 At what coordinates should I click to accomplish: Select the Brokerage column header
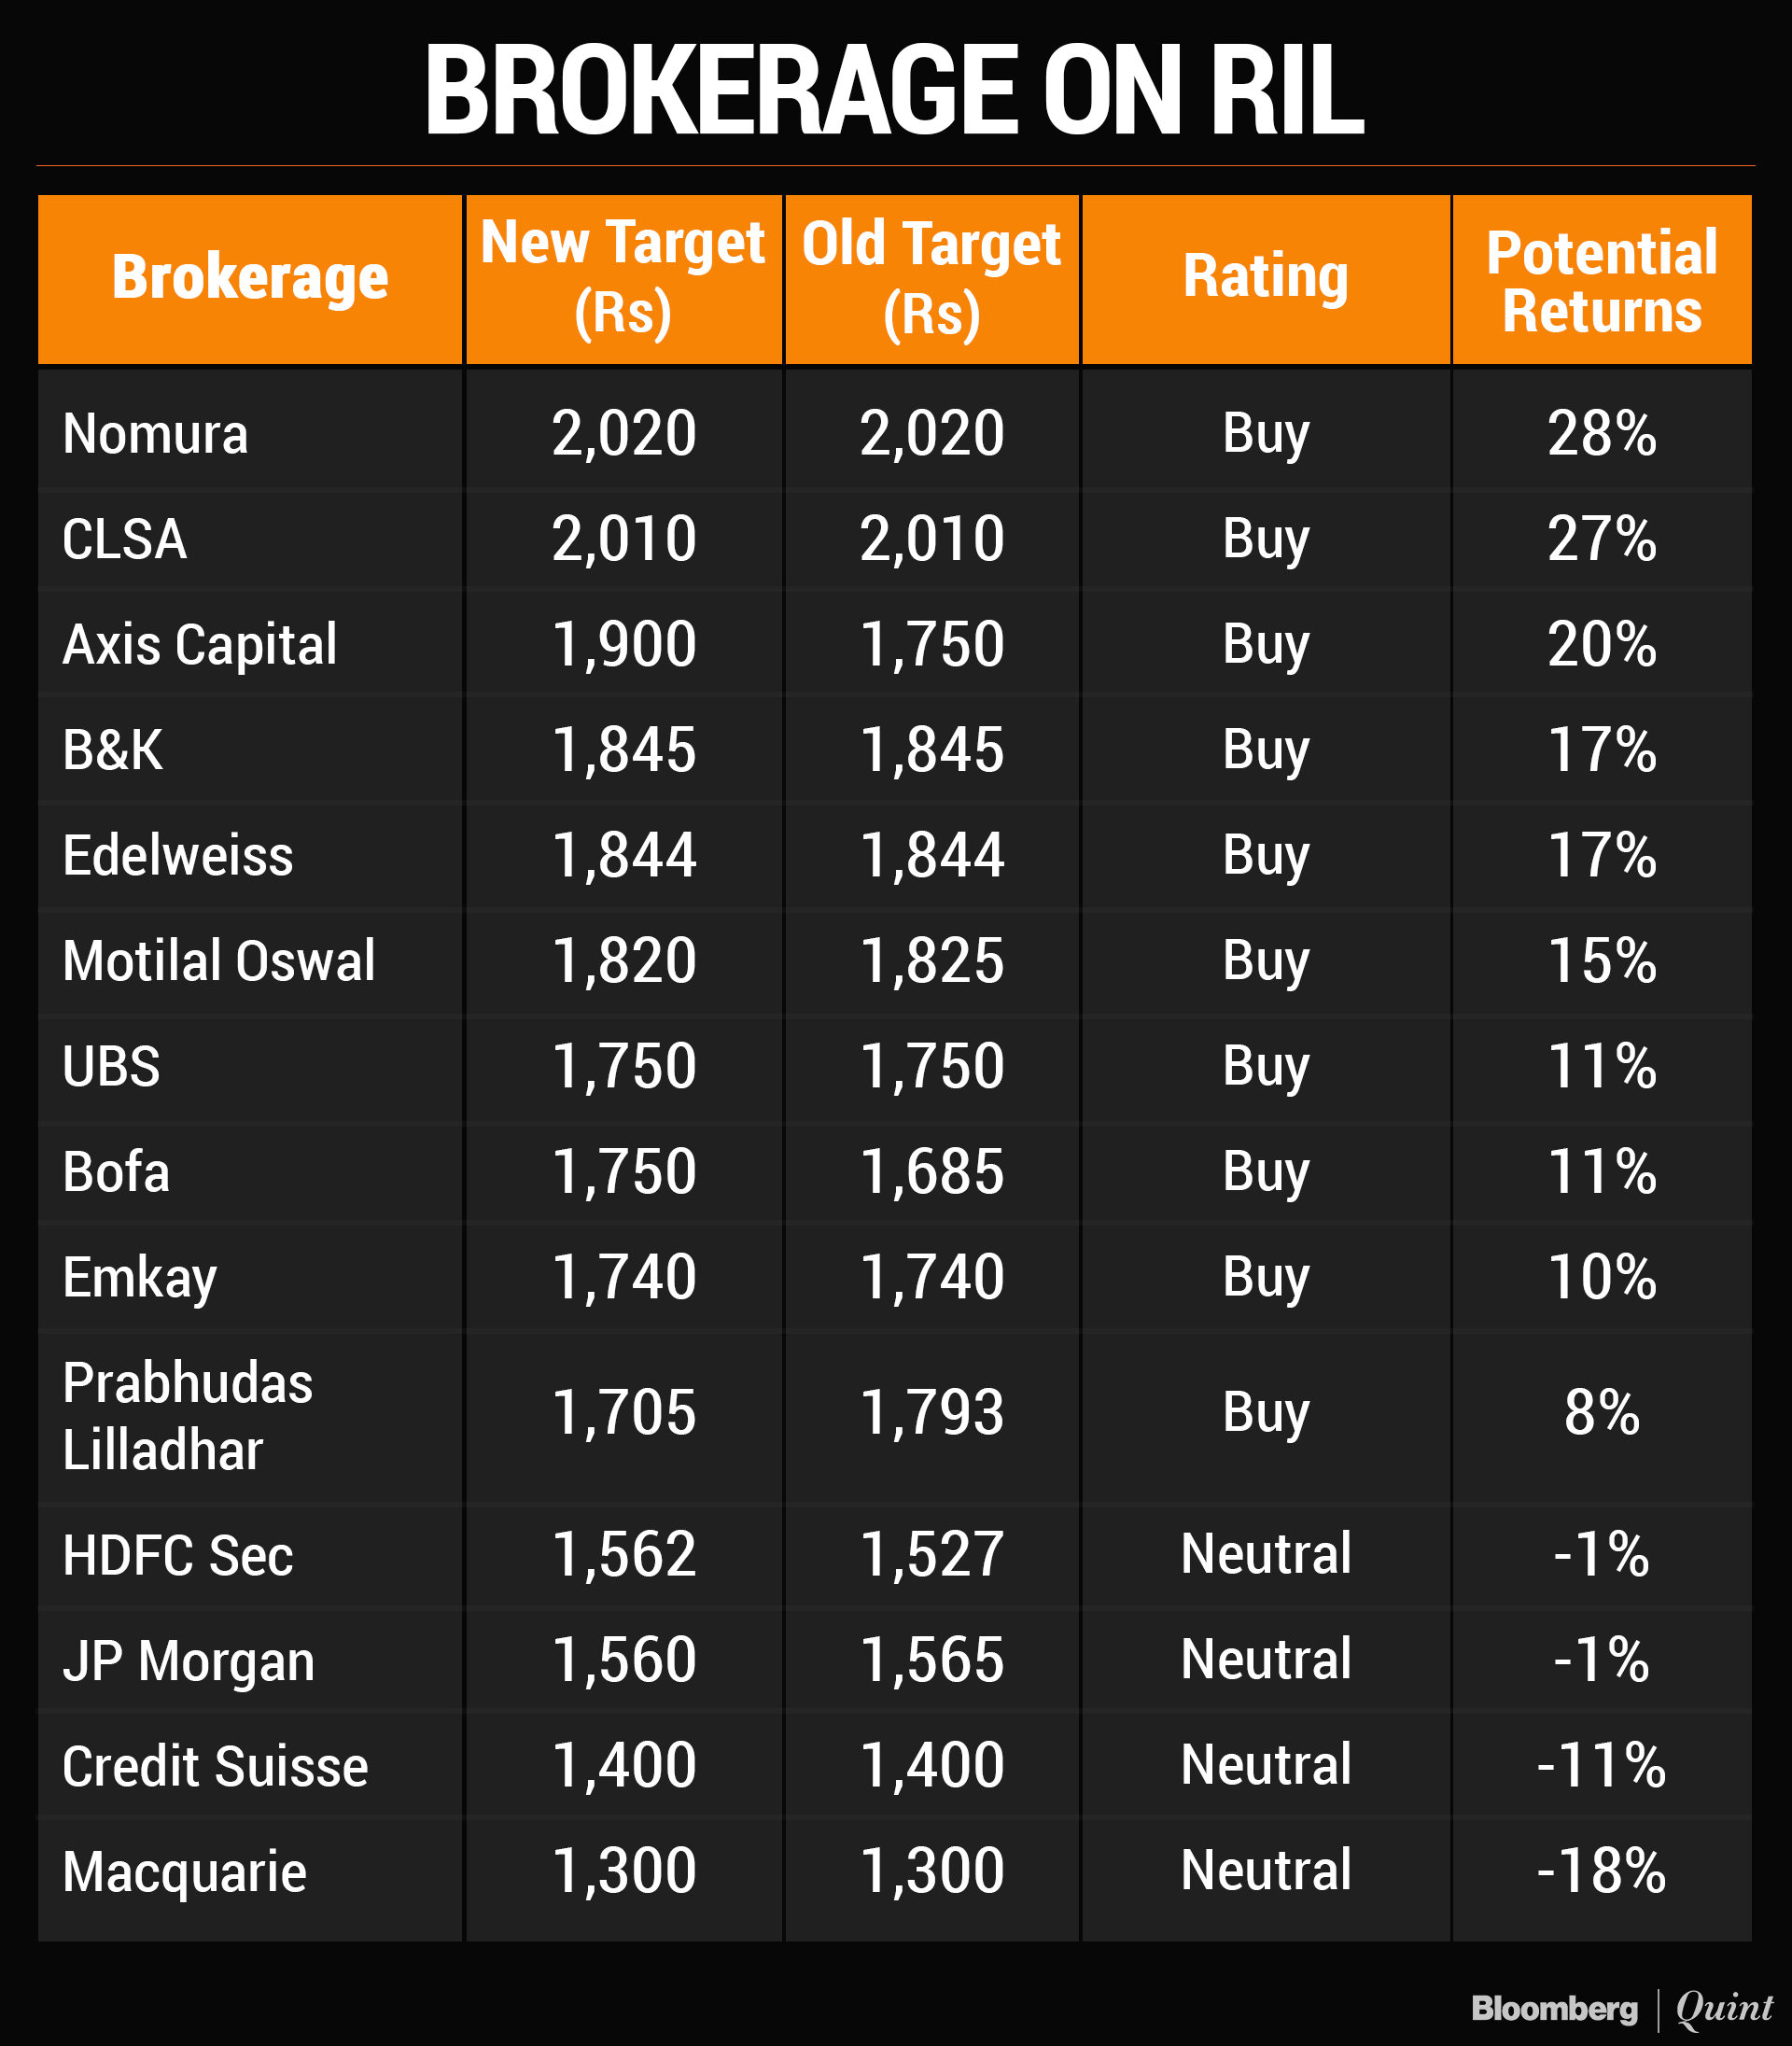[x=250, y=278]
